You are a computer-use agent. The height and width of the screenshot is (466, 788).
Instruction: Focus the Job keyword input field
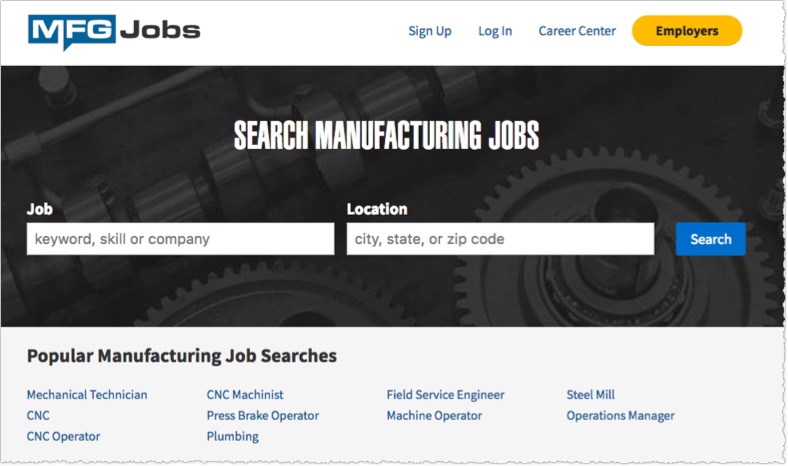180,239
